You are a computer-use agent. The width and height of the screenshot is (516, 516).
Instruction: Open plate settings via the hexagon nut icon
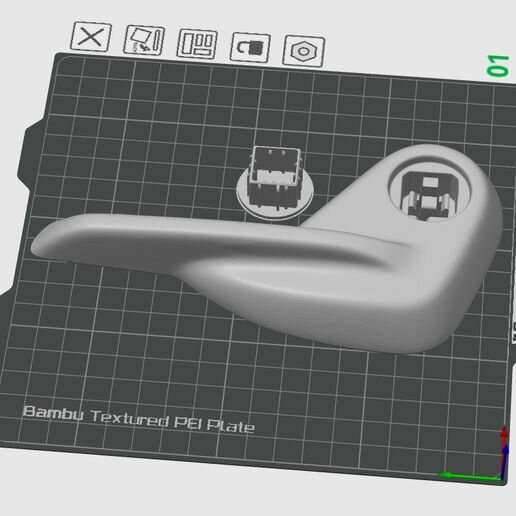coord(303,51)
